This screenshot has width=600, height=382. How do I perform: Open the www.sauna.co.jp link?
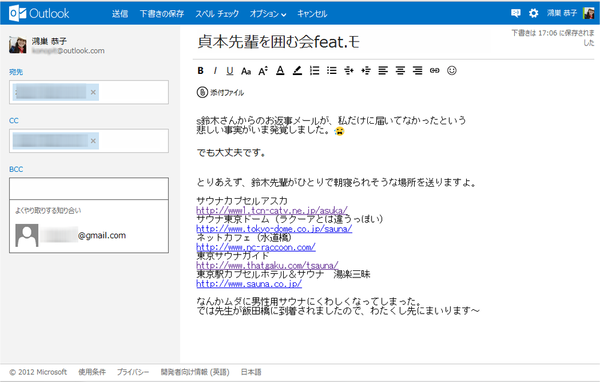point(249,284)
